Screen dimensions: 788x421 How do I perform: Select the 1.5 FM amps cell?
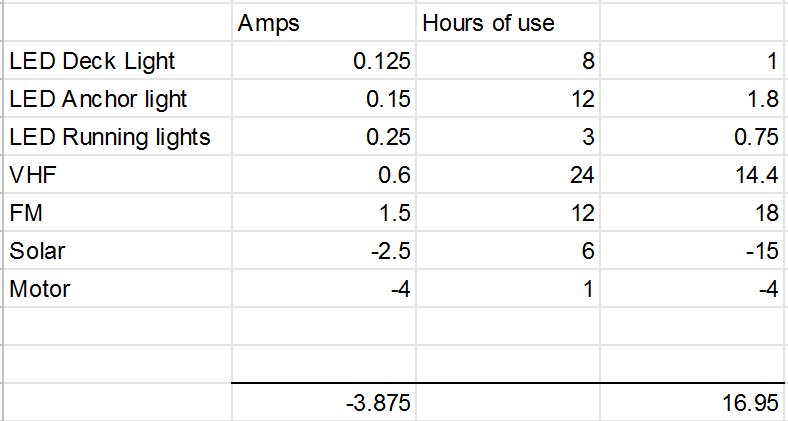tap(324, 212)
